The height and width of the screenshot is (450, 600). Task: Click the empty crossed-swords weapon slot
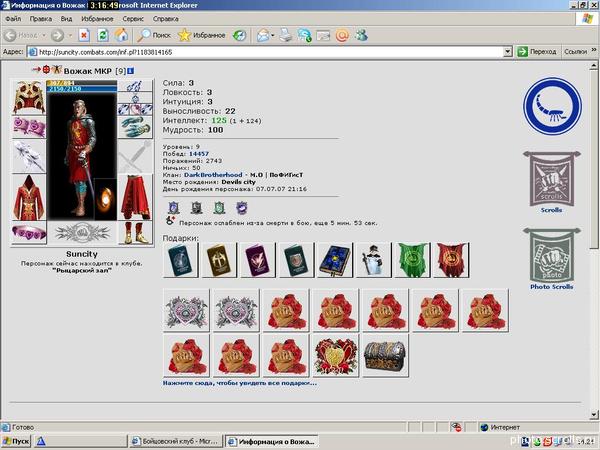point(135,156)
